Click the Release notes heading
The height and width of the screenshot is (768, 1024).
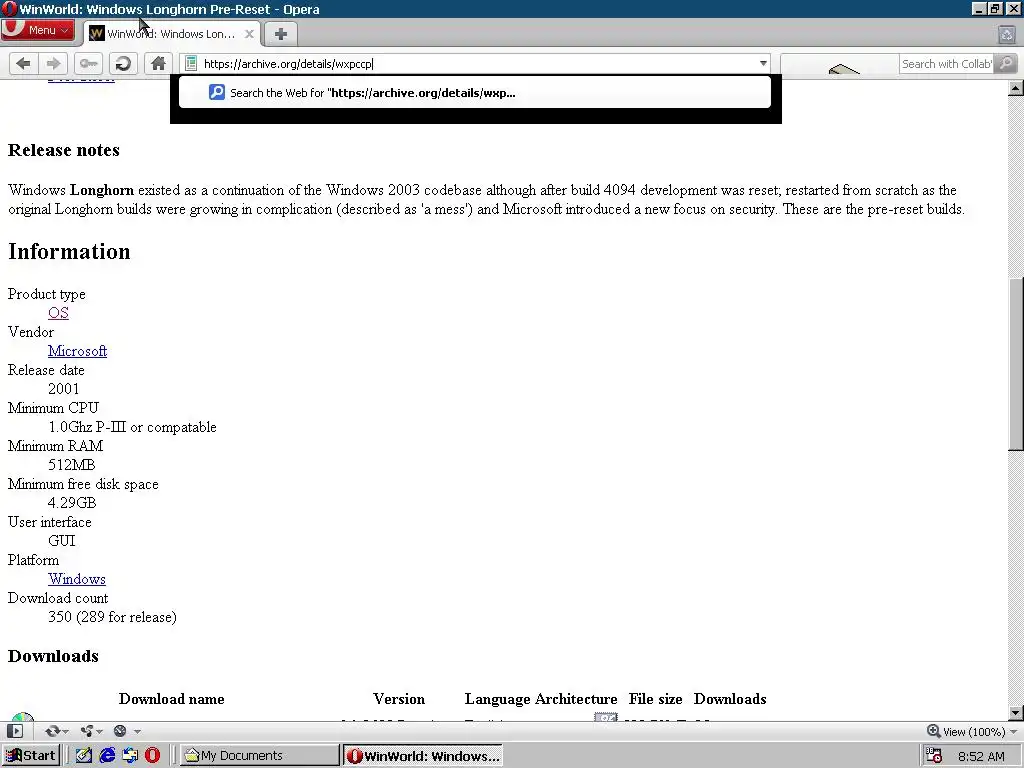(64, 150)
